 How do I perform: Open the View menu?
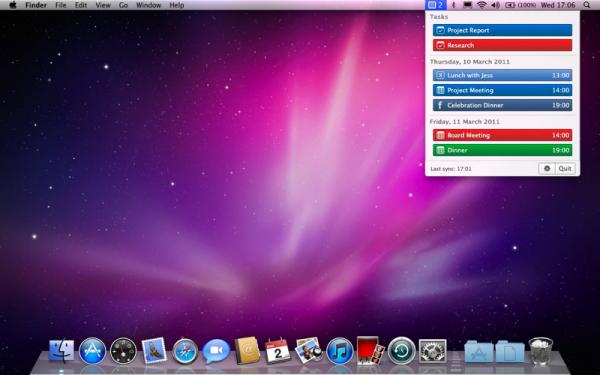[x=103, y=5]
